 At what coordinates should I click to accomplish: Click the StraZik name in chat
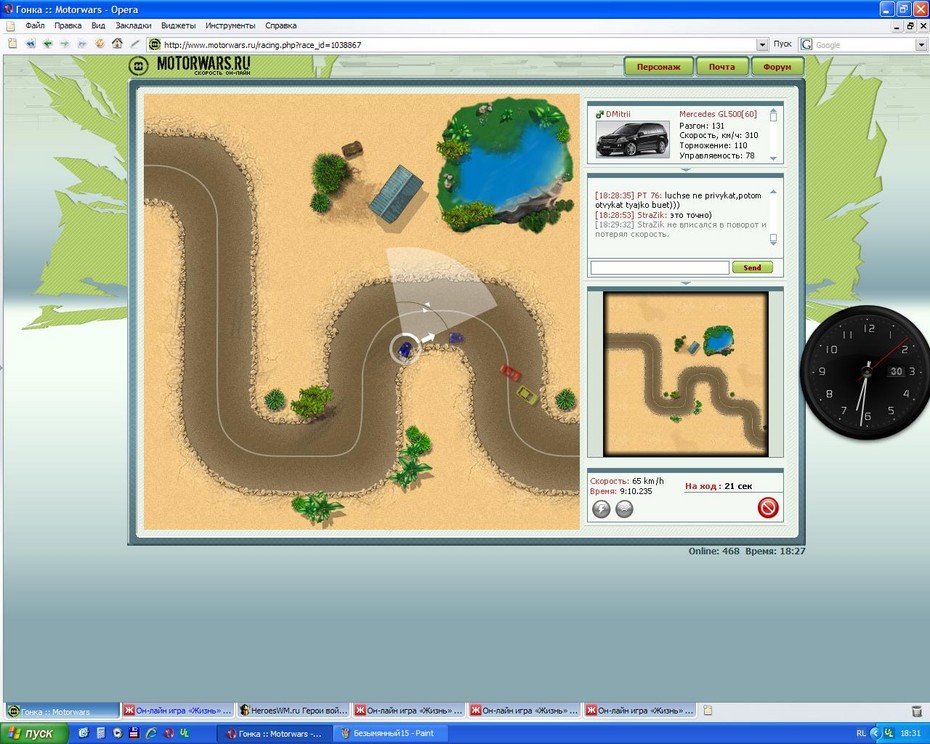651,215
